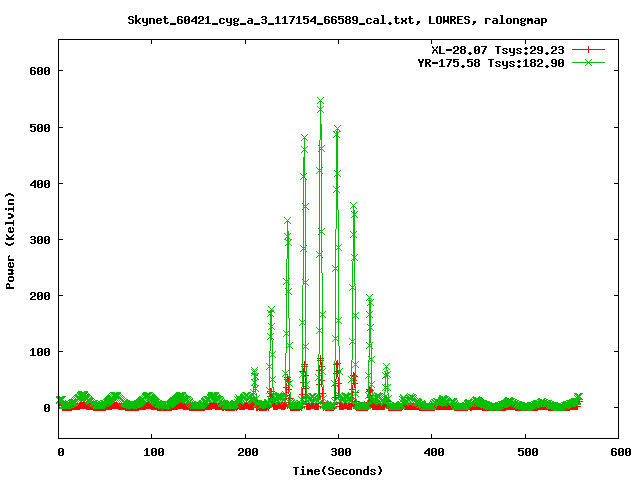Click the 100 label on the power axis
The image size is (640, 480).
coord(40,352)
